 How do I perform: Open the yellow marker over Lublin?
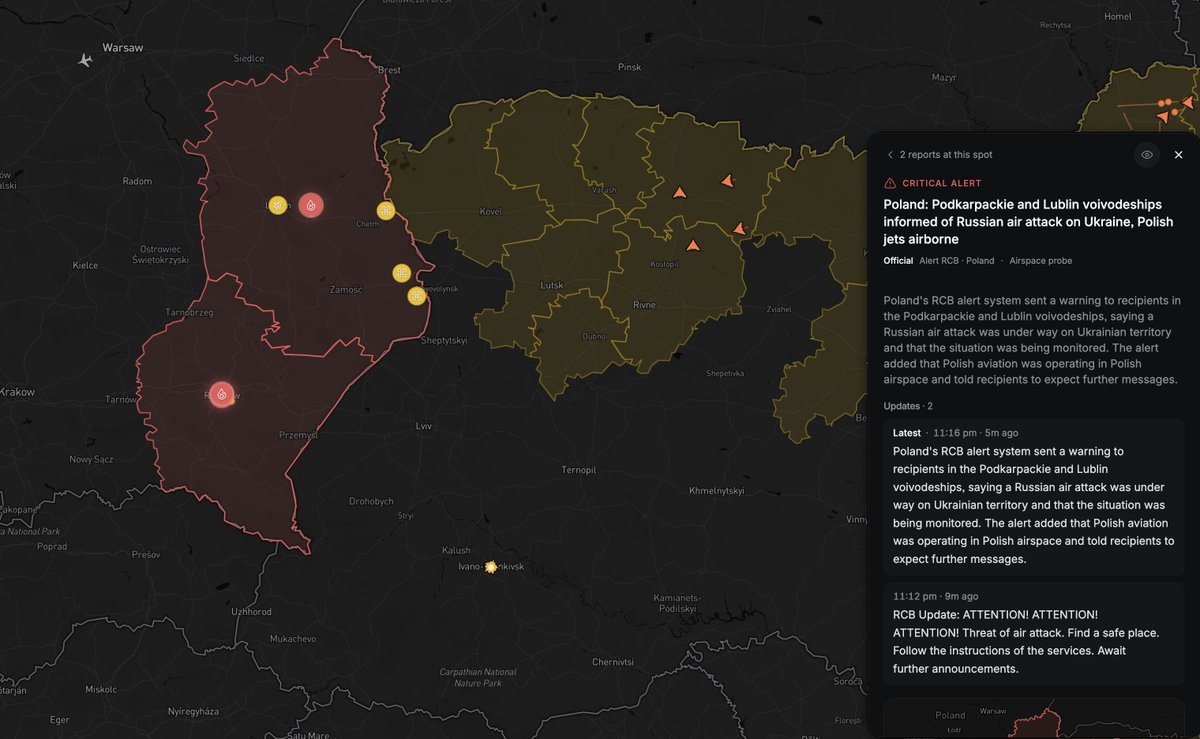coord(277,205)
